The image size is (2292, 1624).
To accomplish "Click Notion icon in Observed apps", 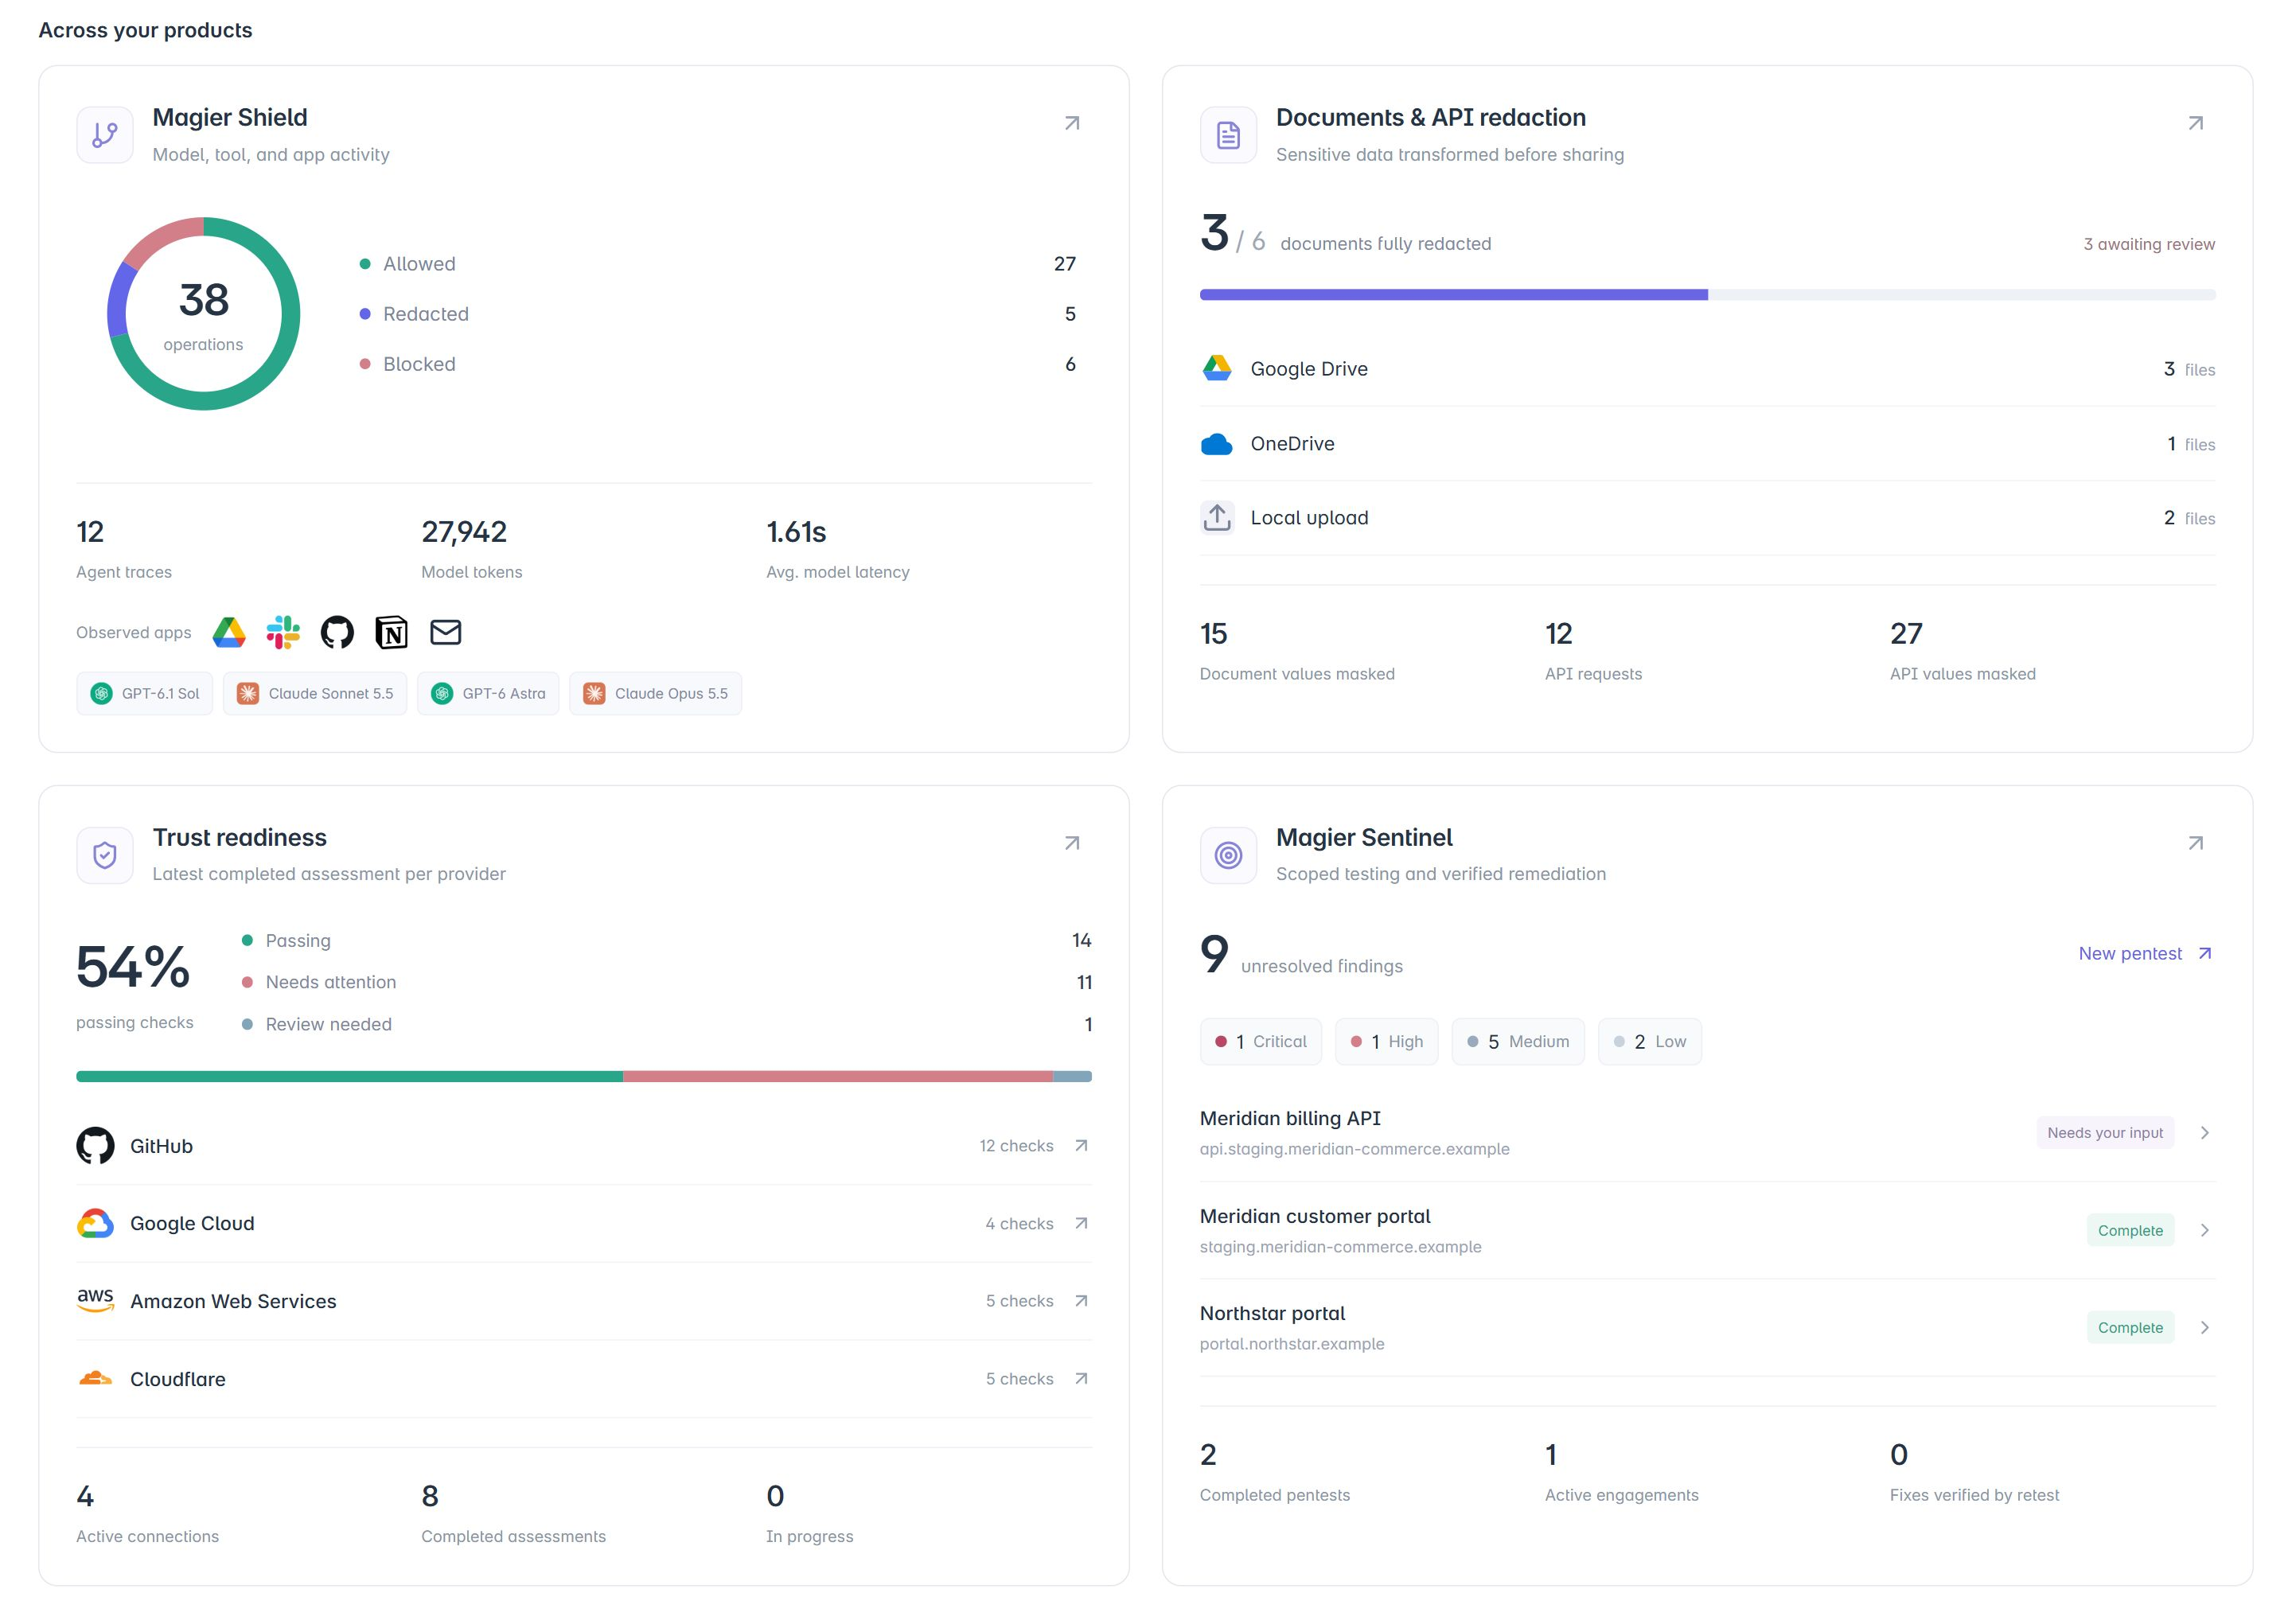I will [391, 632].
